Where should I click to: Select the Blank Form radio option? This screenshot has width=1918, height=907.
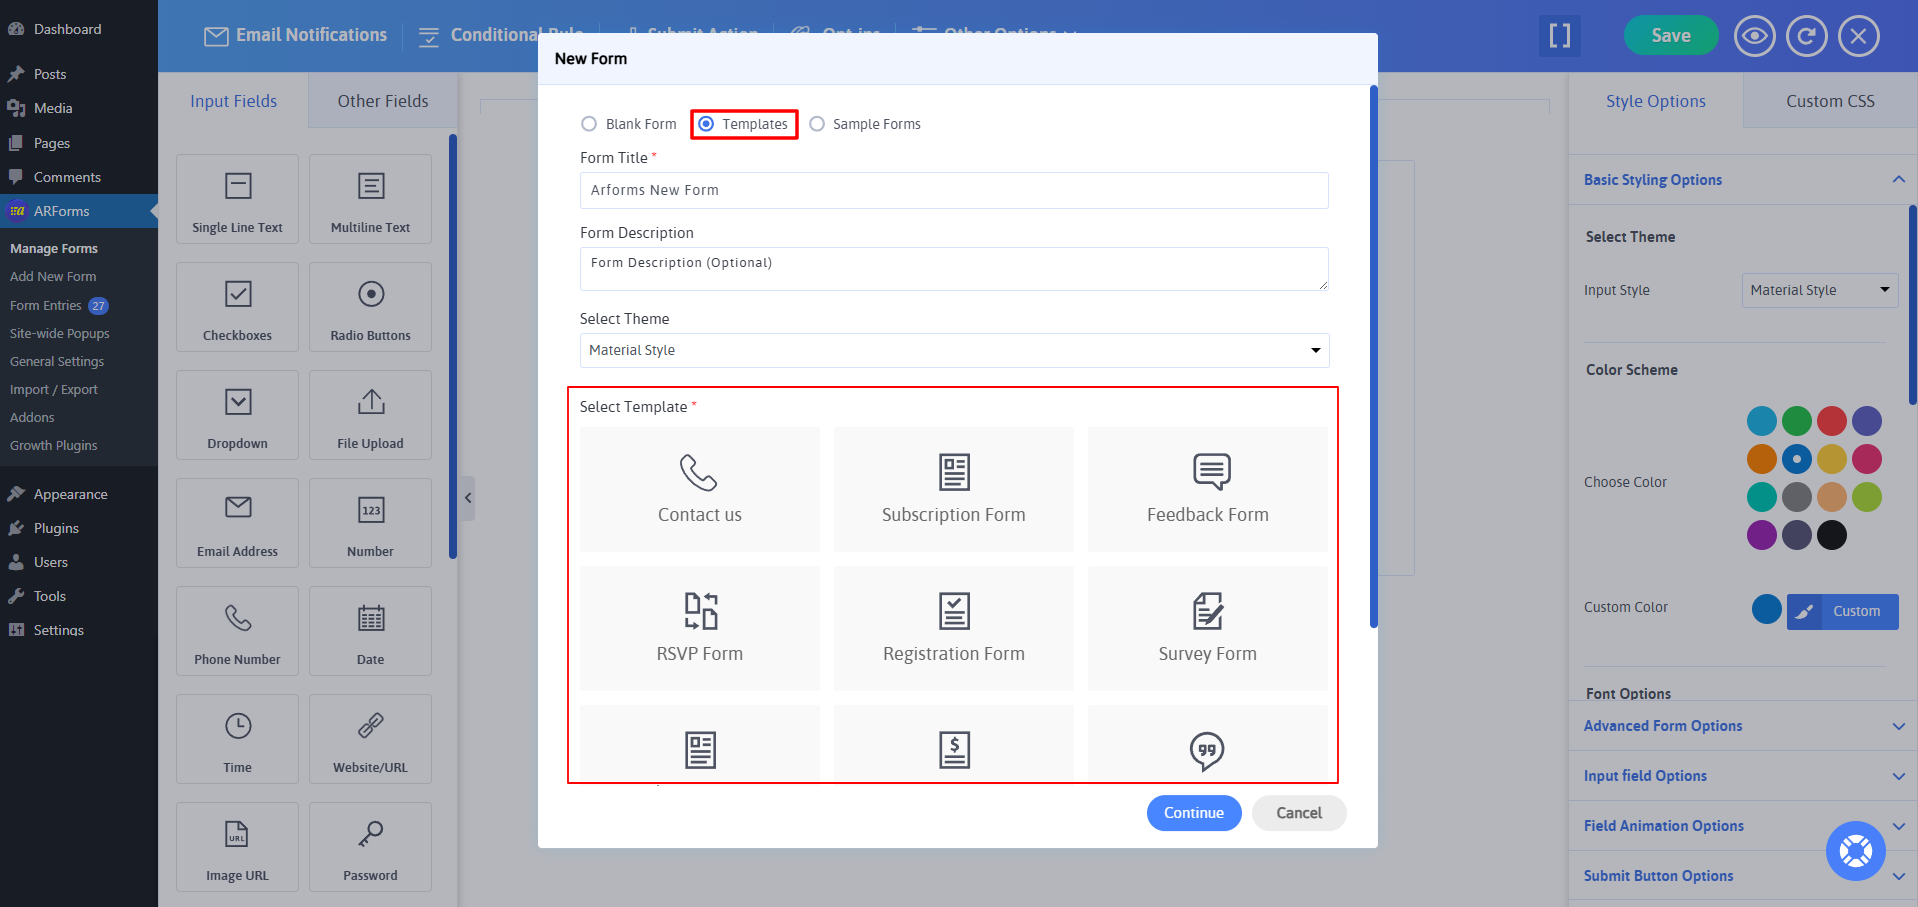[589, 124]
